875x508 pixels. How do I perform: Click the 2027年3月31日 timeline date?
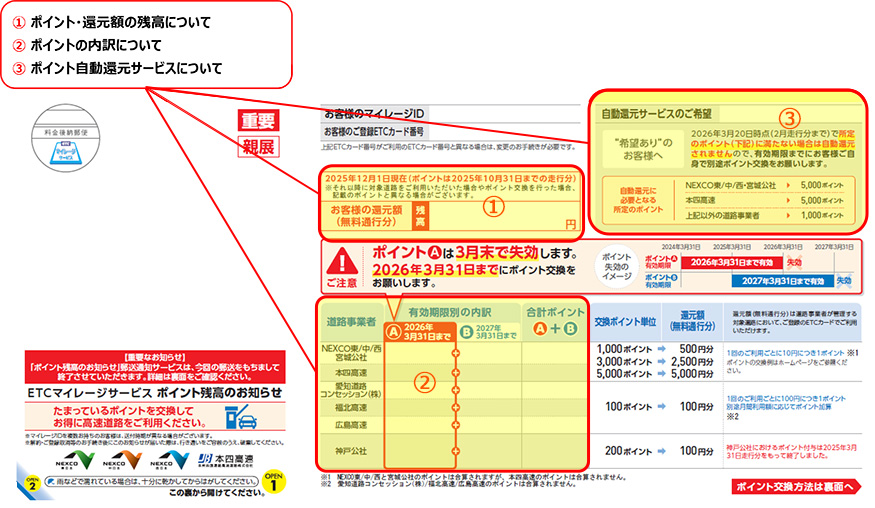pos(834,247)
